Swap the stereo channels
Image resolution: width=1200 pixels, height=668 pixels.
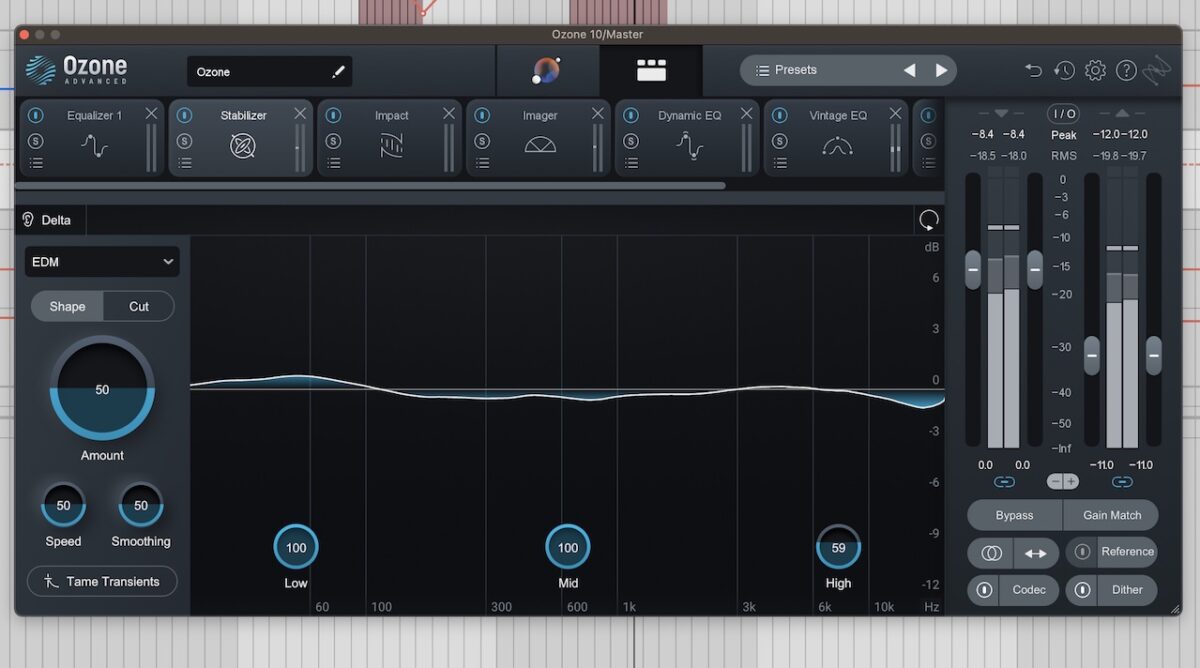coord(1036,553)
